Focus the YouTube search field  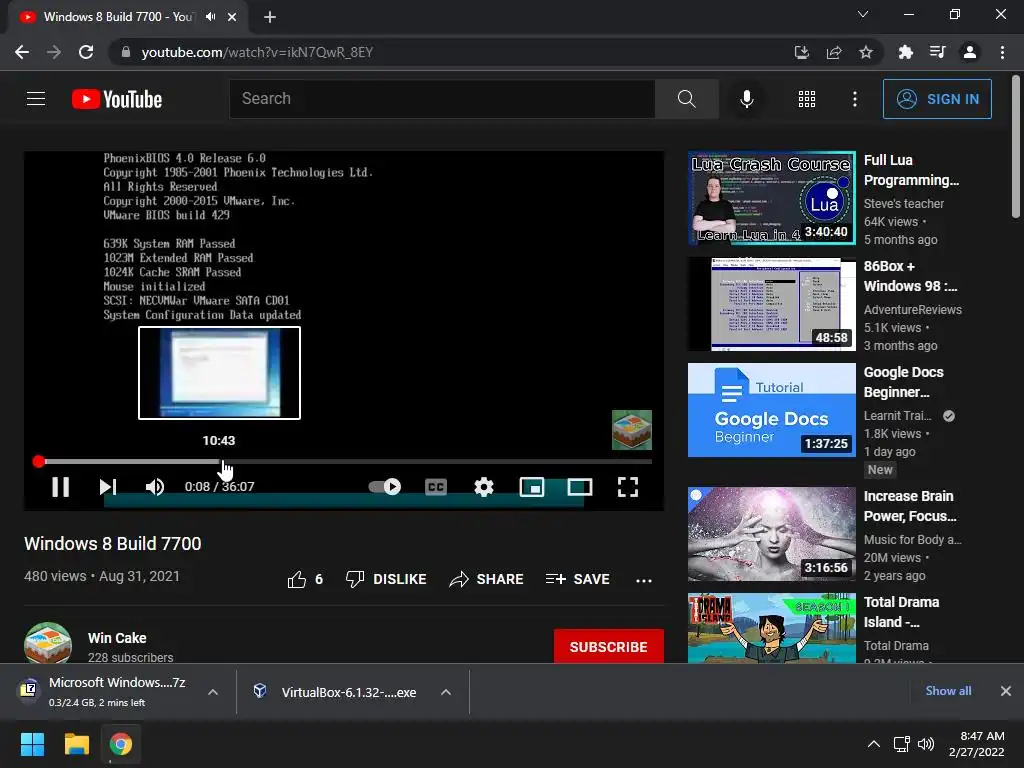point(442,99)
